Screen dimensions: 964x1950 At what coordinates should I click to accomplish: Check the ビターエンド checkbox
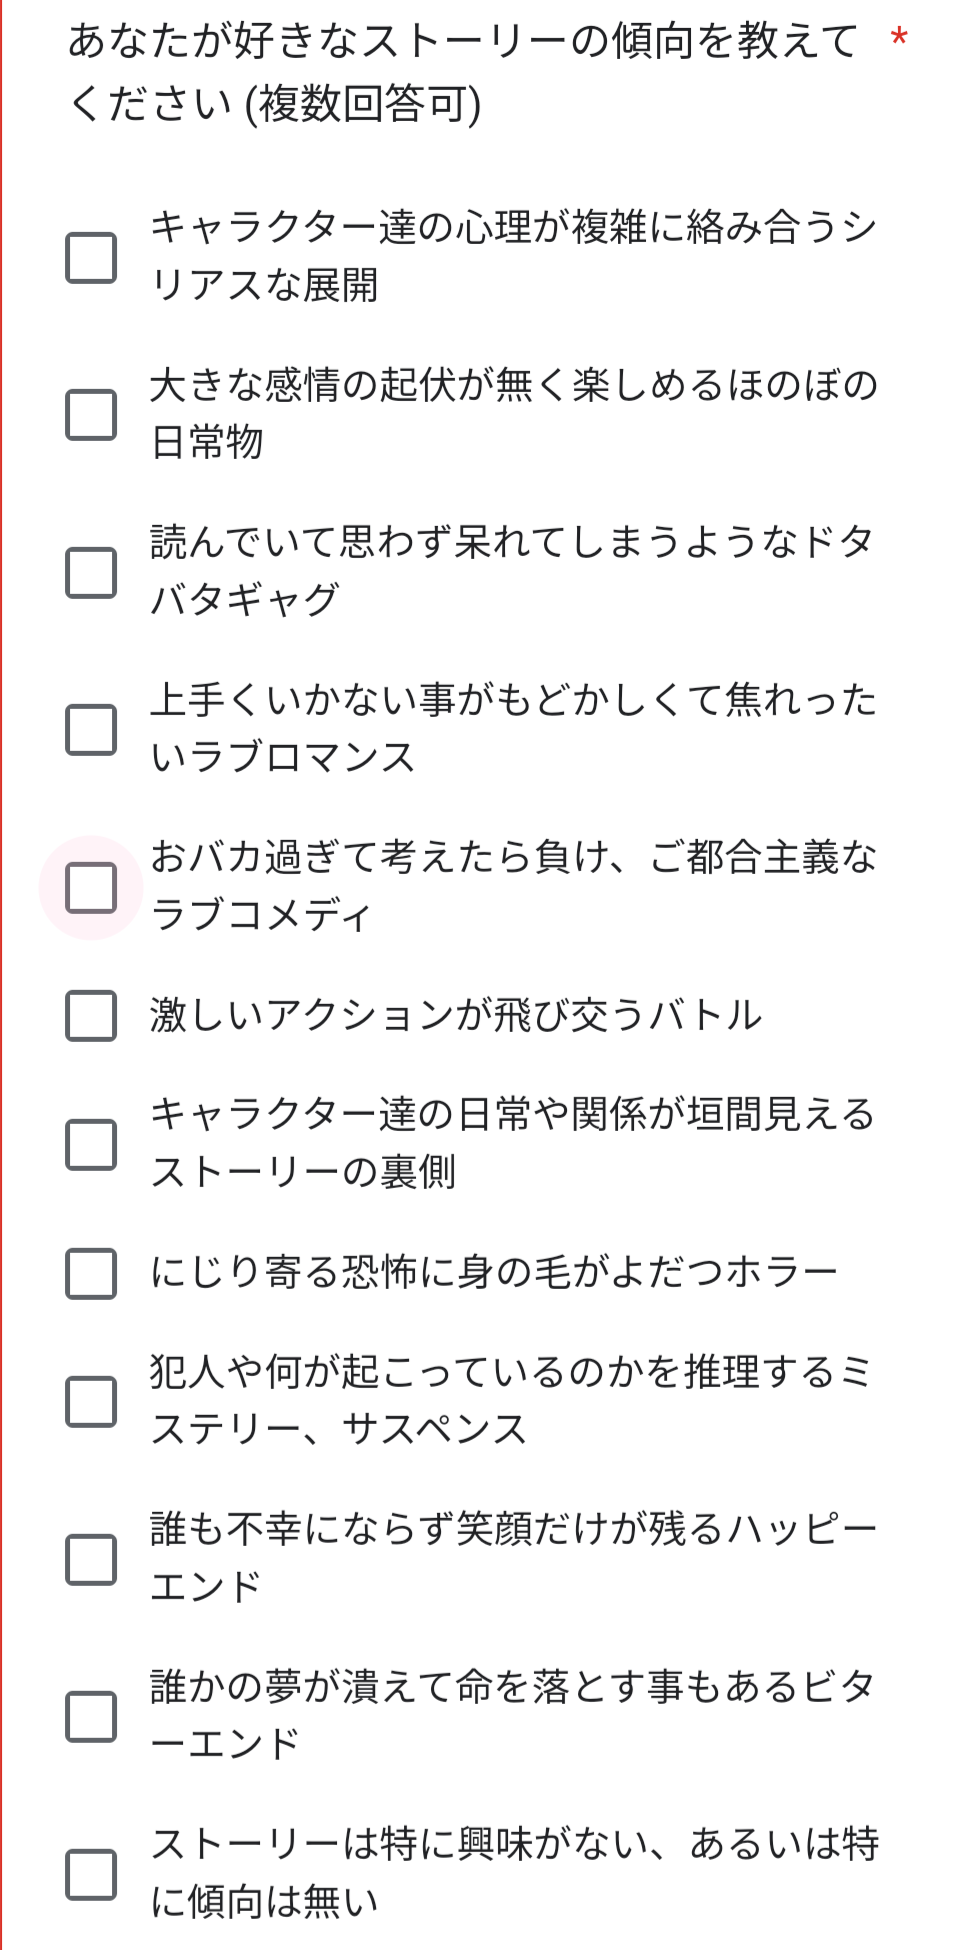pos(91,1717)
